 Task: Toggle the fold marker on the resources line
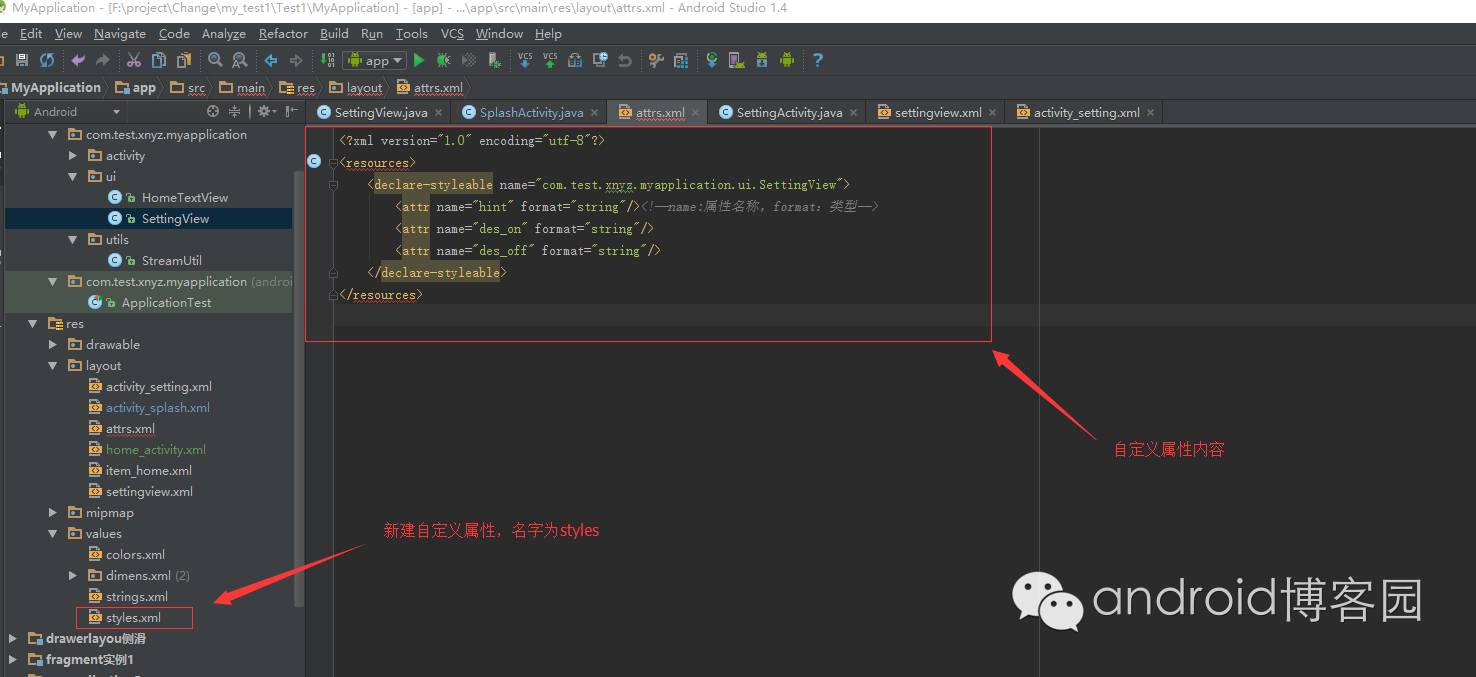tap(334, 162)
